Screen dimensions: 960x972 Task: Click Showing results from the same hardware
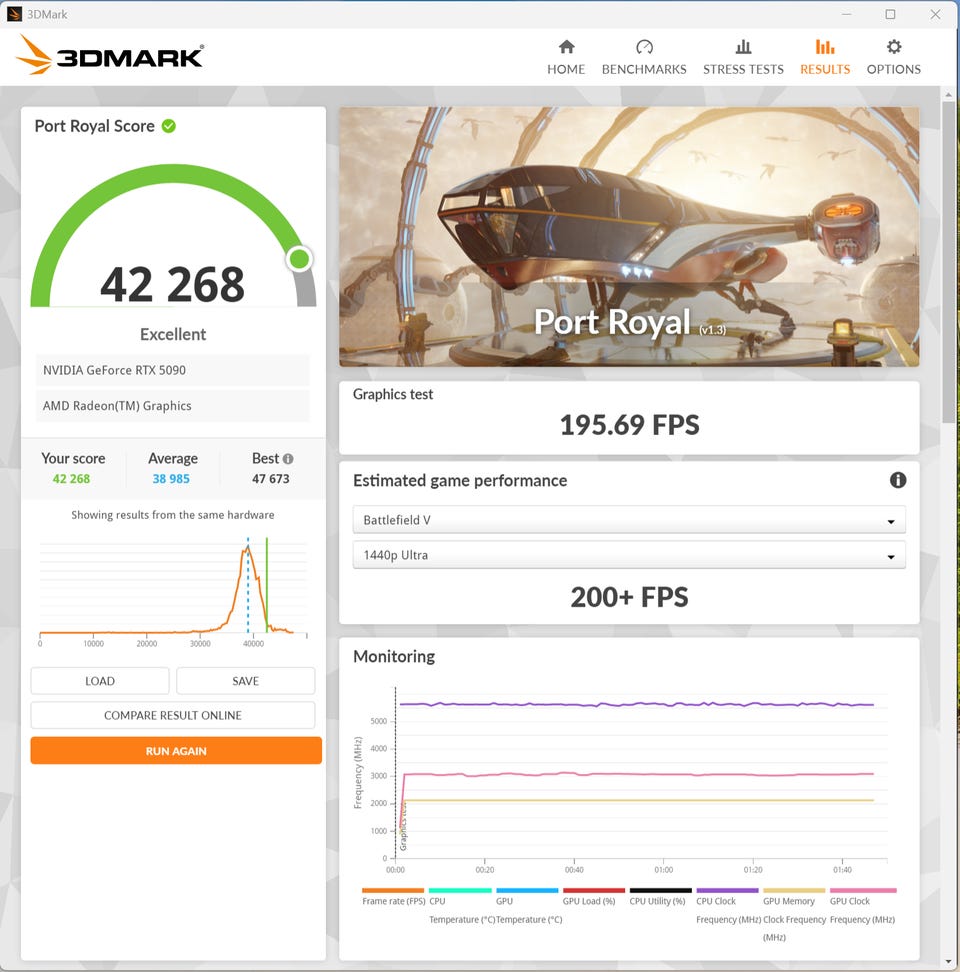172,515
